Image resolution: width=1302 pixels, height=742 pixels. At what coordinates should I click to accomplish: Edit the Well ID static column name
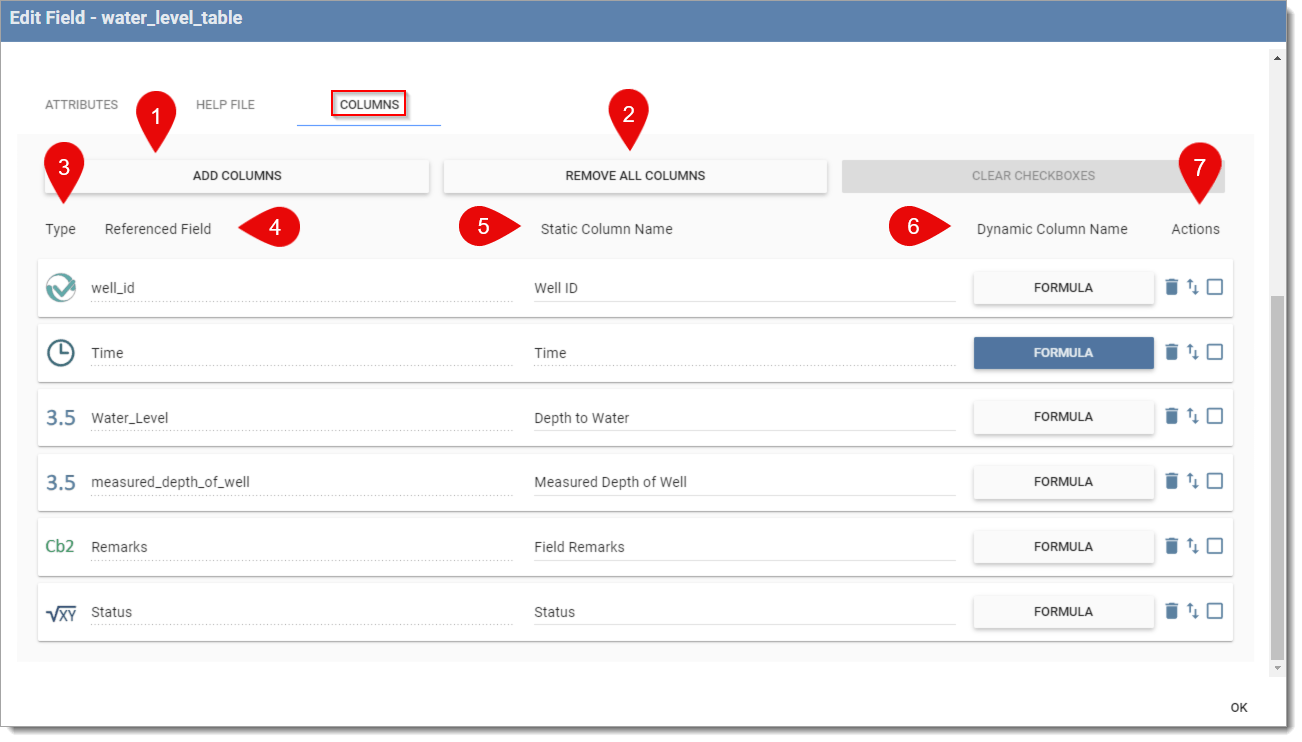coord(744,288)
